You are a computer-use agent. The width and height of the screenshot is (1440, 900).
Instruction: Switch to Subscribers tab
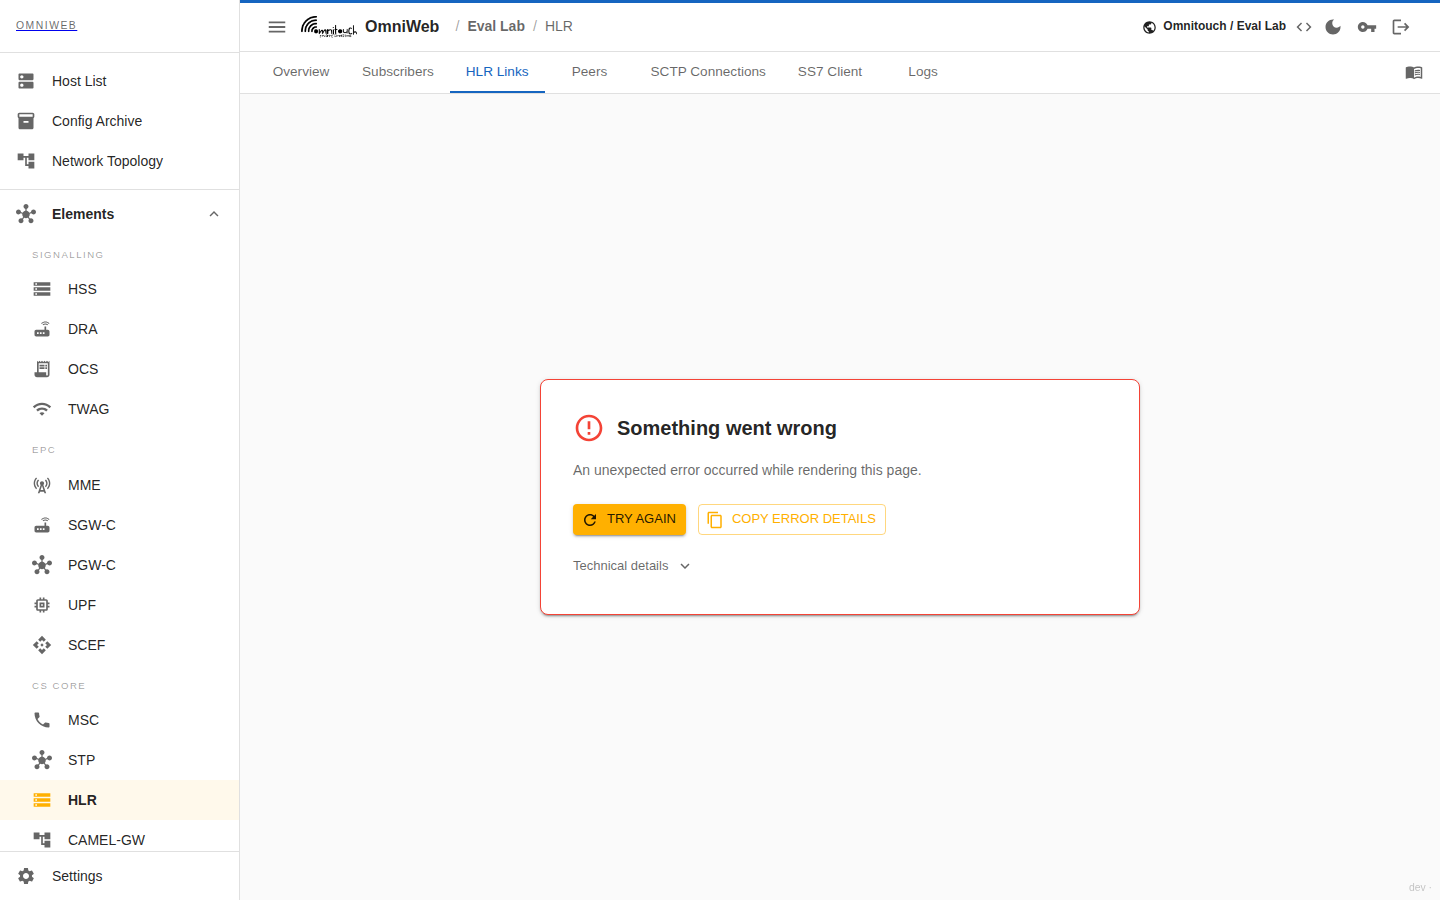pyautogui.click(x=398, y=72)
